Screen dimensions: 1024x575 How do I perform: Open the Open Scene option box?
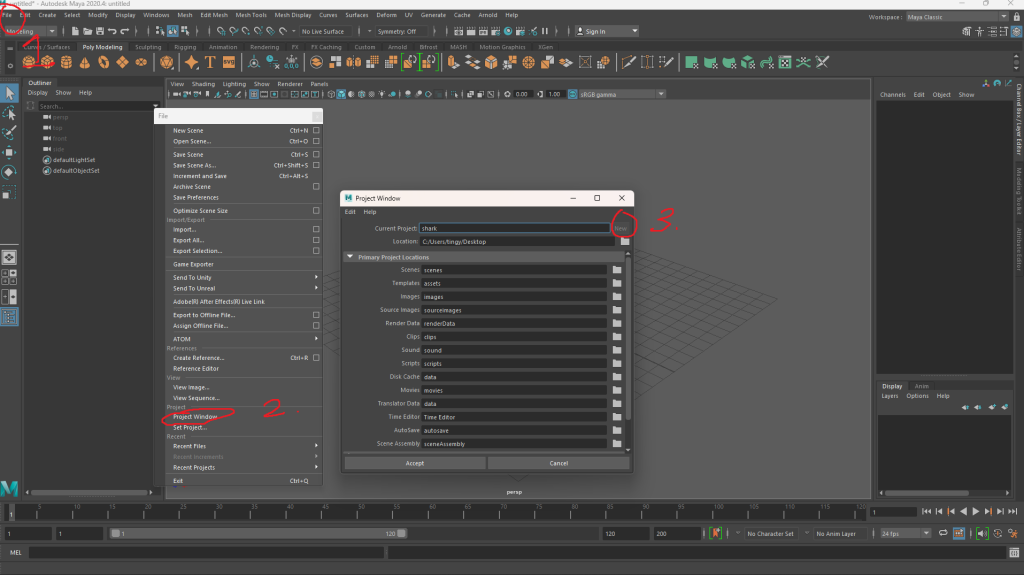pyautogui.click(x=316, y=141)
